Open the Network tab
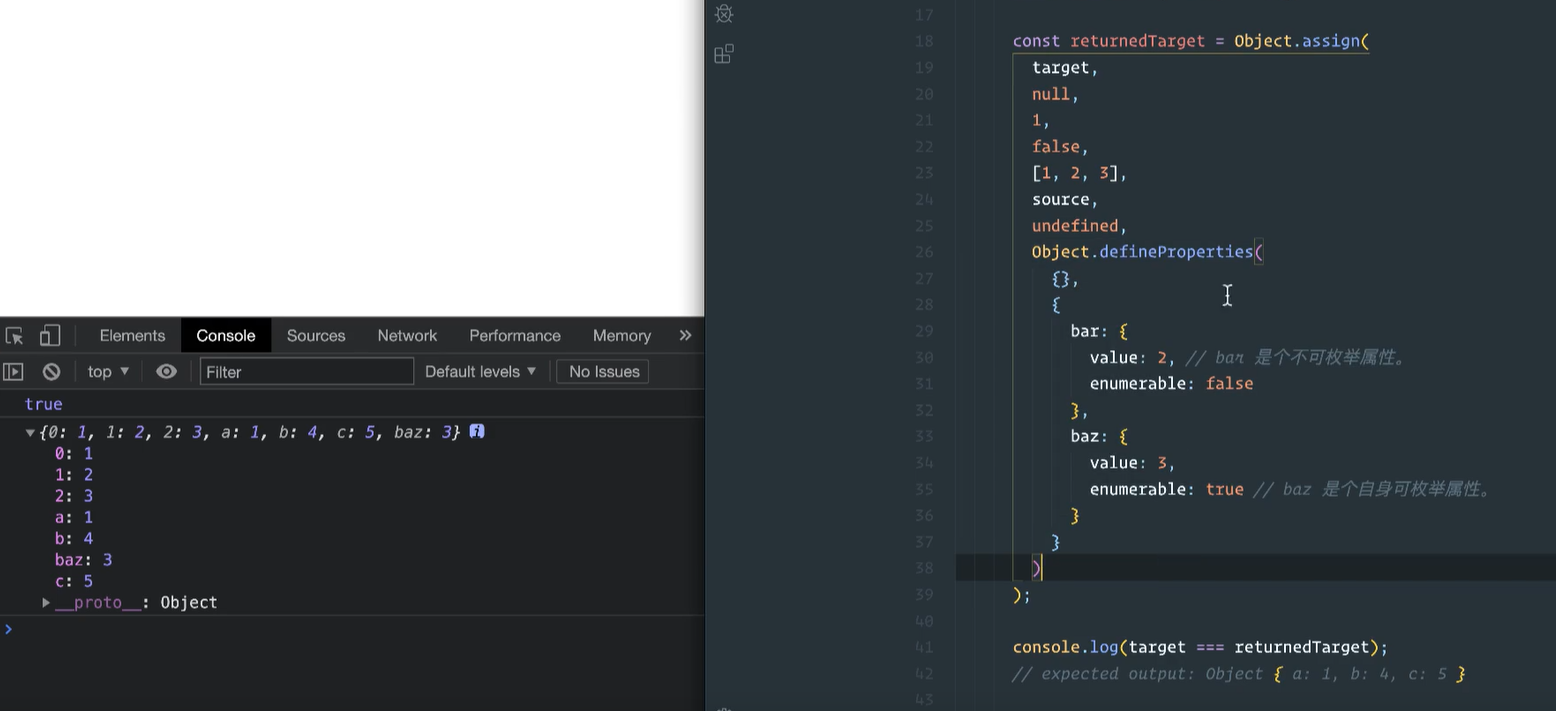 tap(407, 336)
